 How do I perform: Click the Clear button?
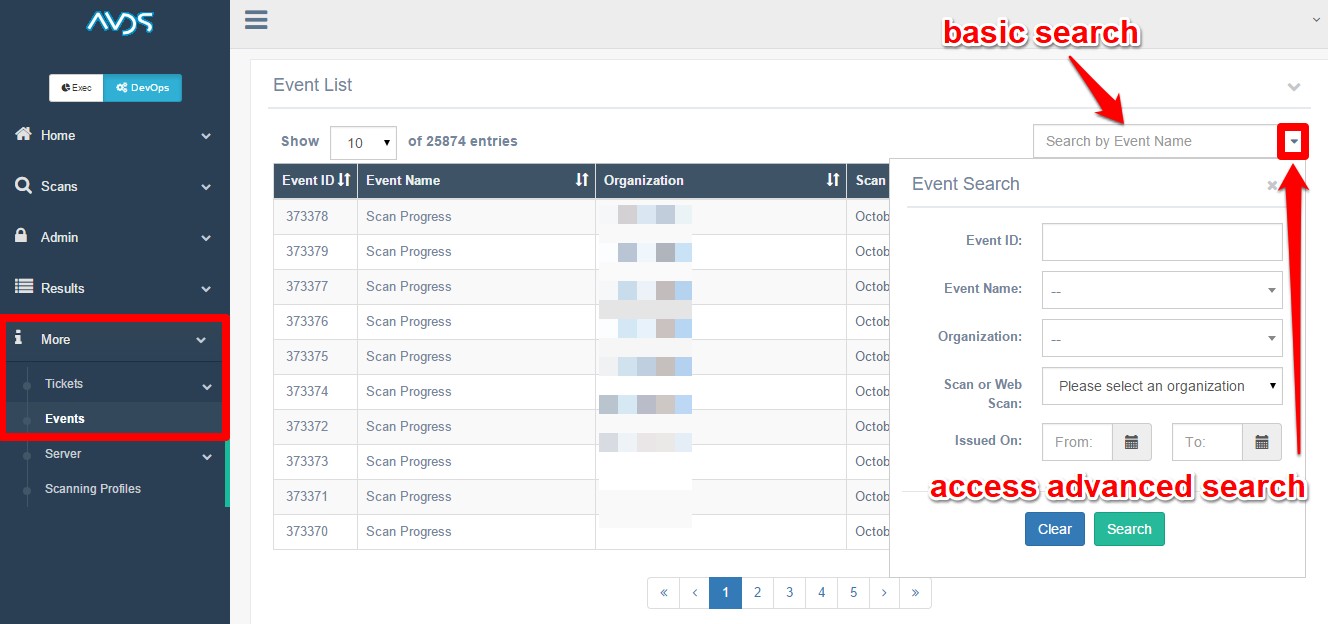click(x=1055, y=529)
